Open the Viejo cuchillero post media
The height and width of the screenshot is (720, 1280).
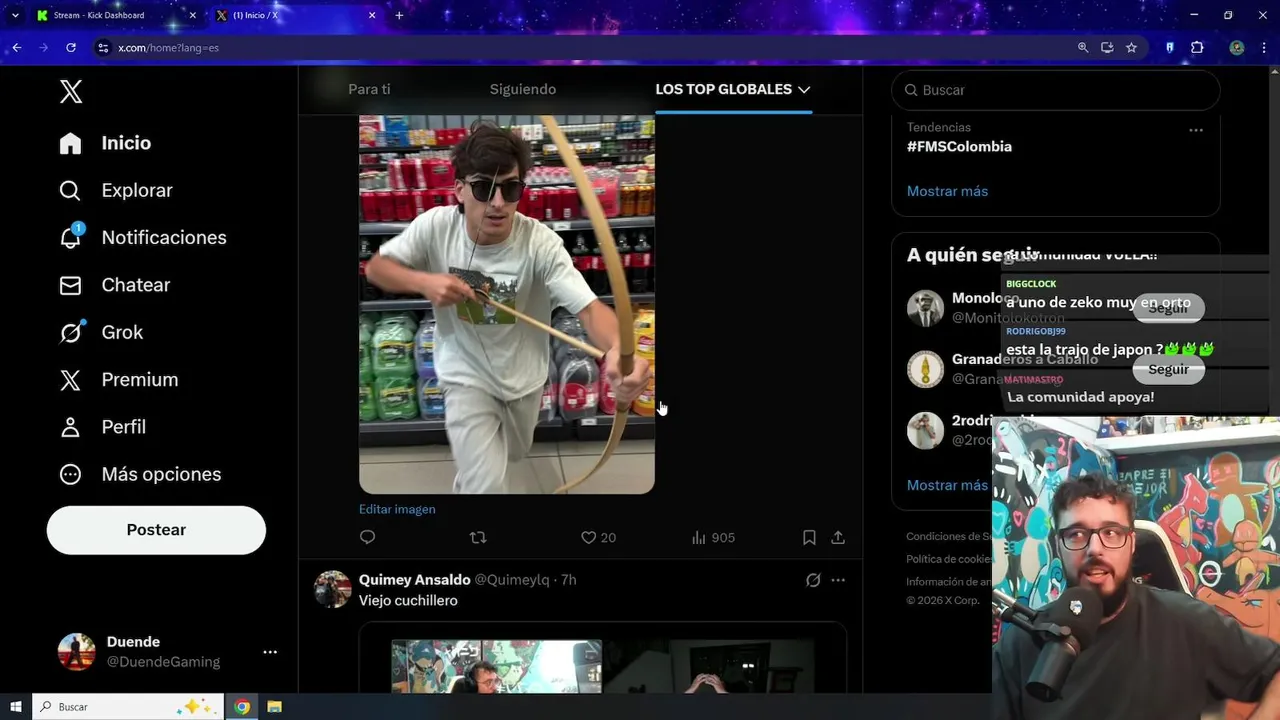click(x=603, y=657)
